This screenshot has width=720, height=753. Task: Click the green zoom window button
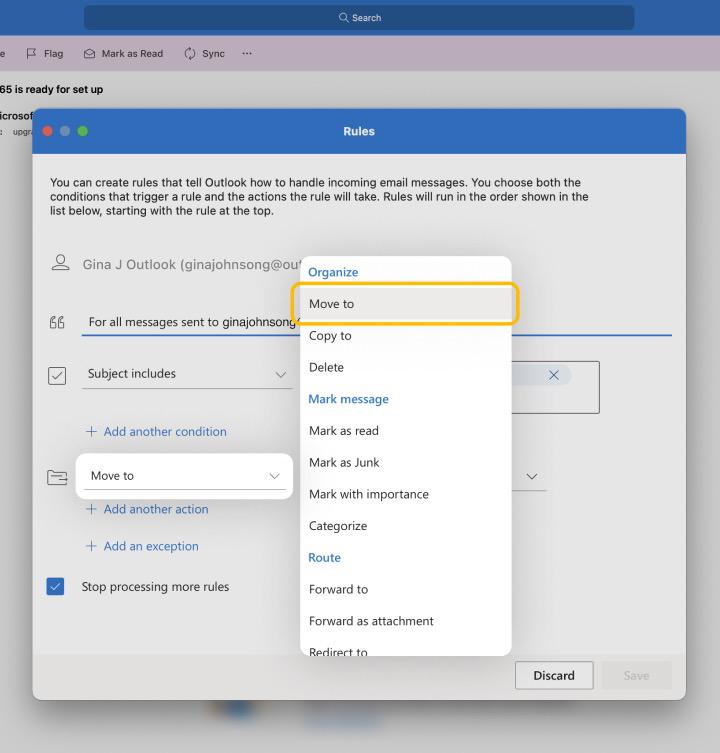(82, 131)
